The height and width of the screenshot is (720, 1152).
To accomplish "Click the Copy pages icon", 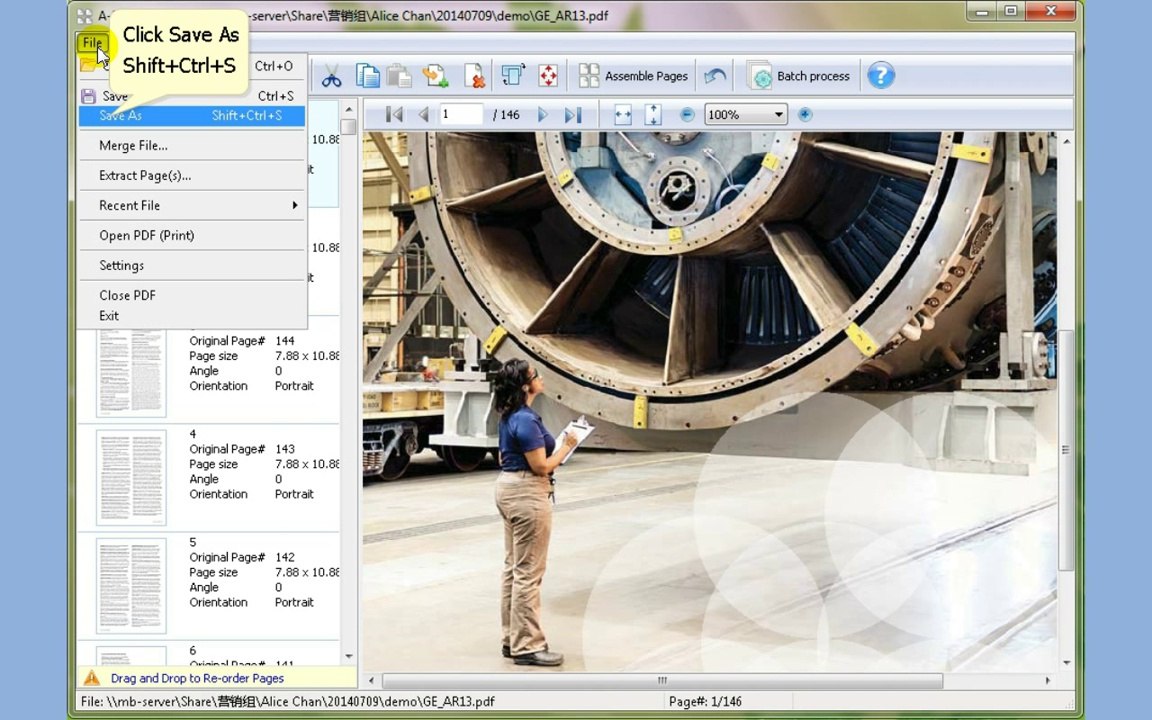I will [368, 76].
